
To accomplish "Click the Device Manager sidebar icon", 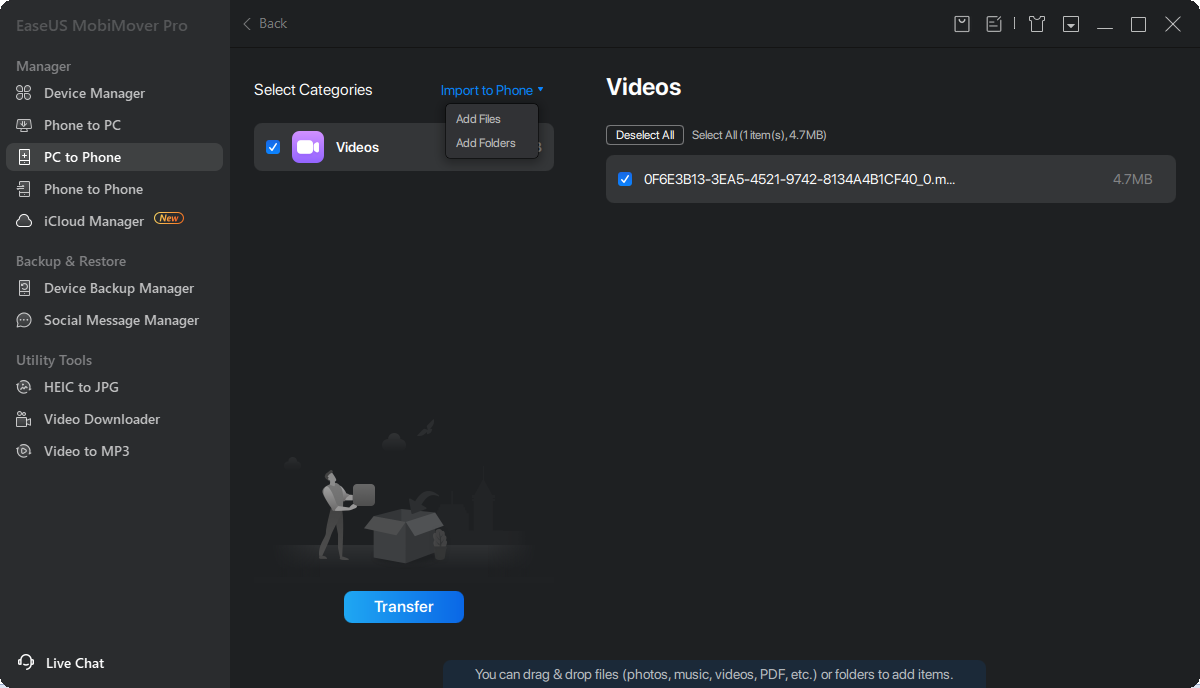I will [x=24, y=93].
